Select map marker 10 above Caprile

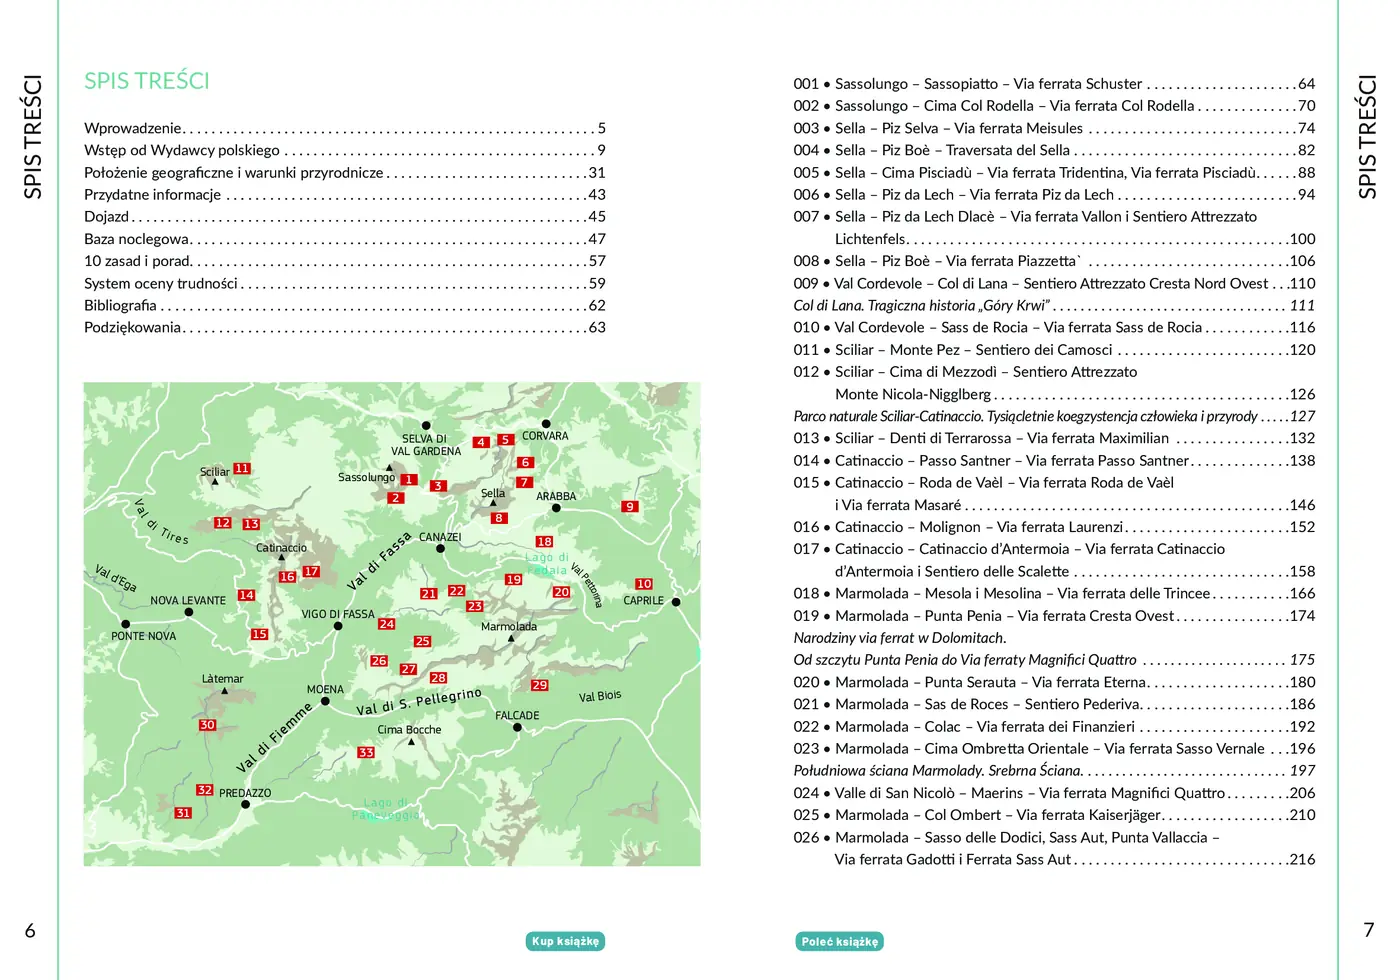tap(643, 584)
